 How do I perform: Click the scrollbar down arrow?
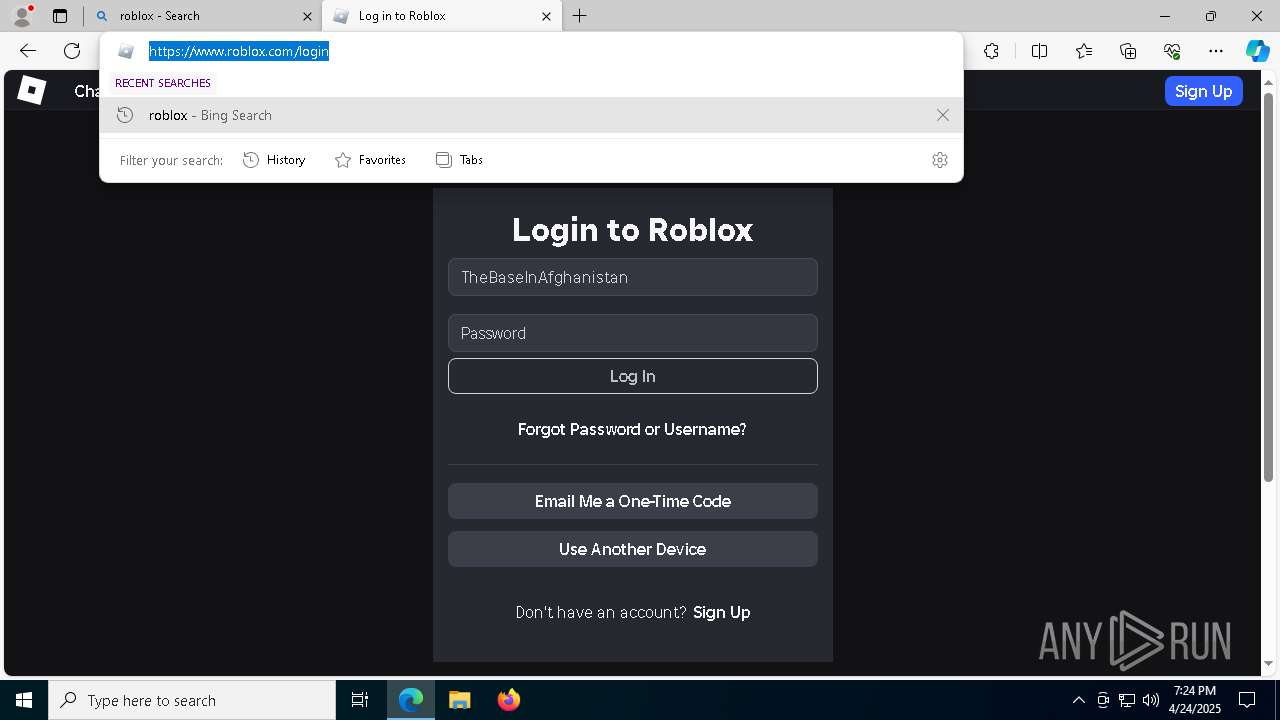[x=1269, y=663]
